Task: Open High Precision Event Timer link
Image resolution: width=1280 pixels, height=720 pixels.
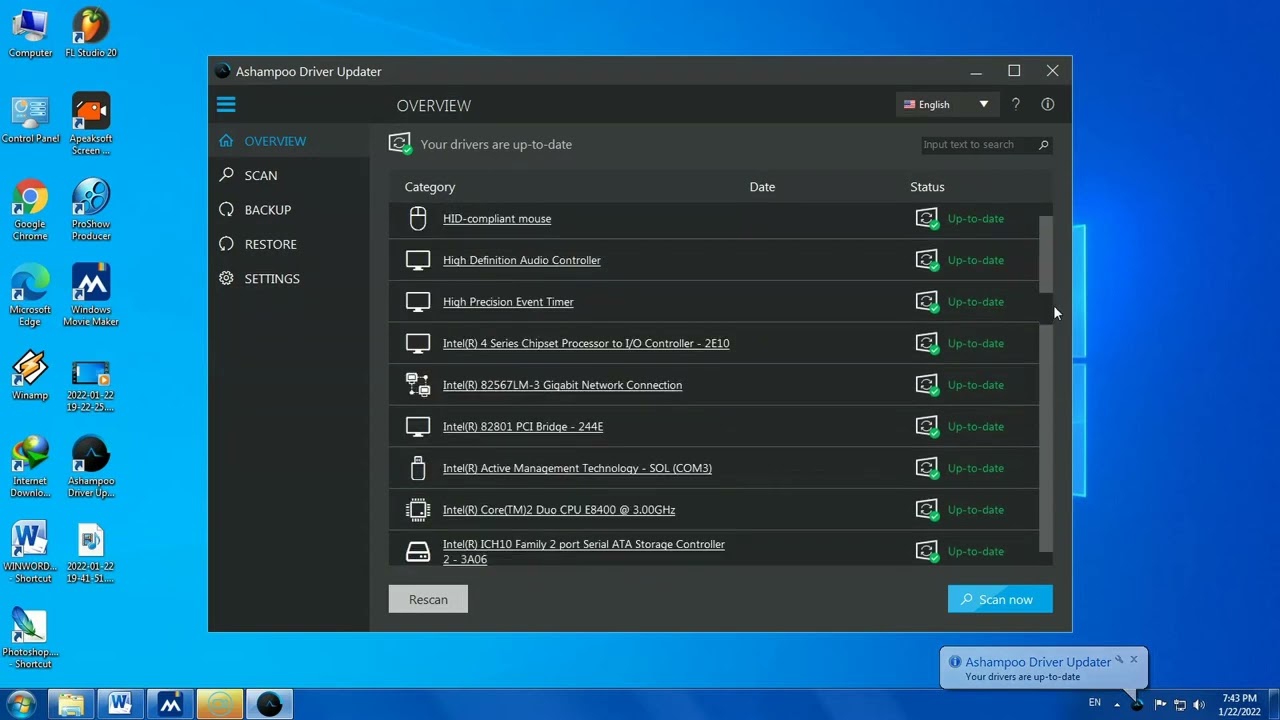Action: click(508, 302)
